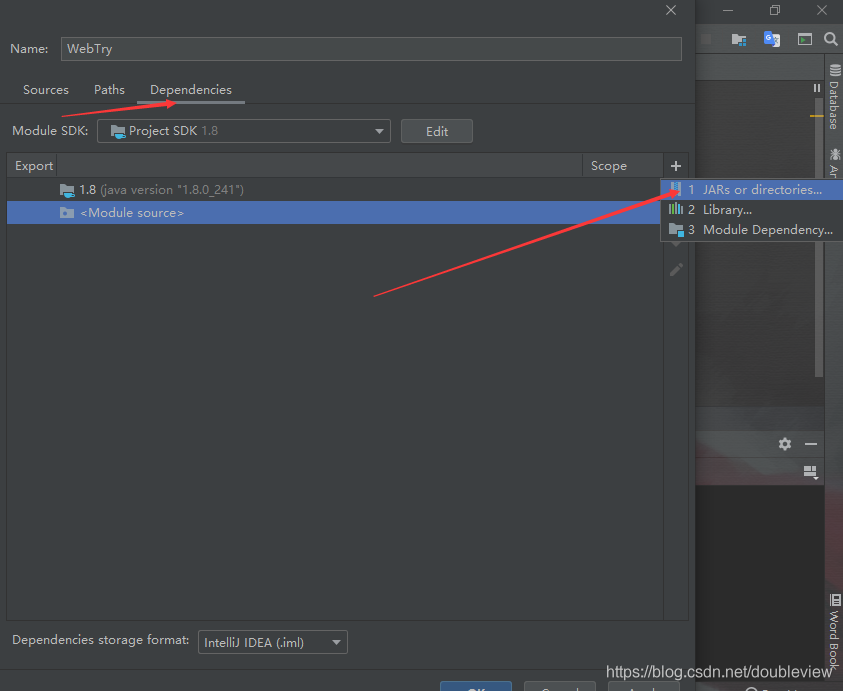843x691 pixels.
Task: Click the pencil edit icon beside dependency list
Action: pyautogui.click(x=676, y=269)
